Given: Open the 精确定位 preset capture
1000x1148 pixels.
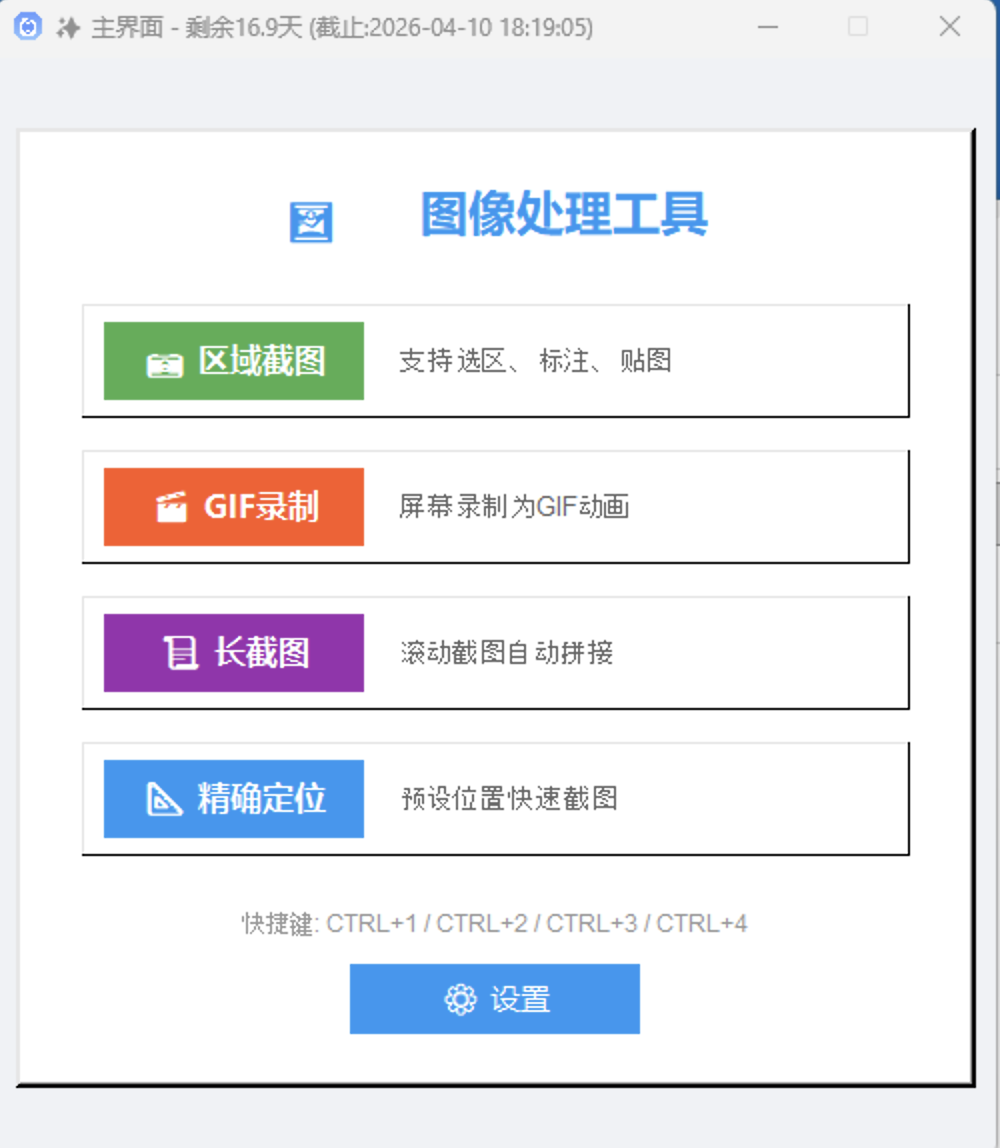Looking at the screenshot, I should tap(262, 799).
